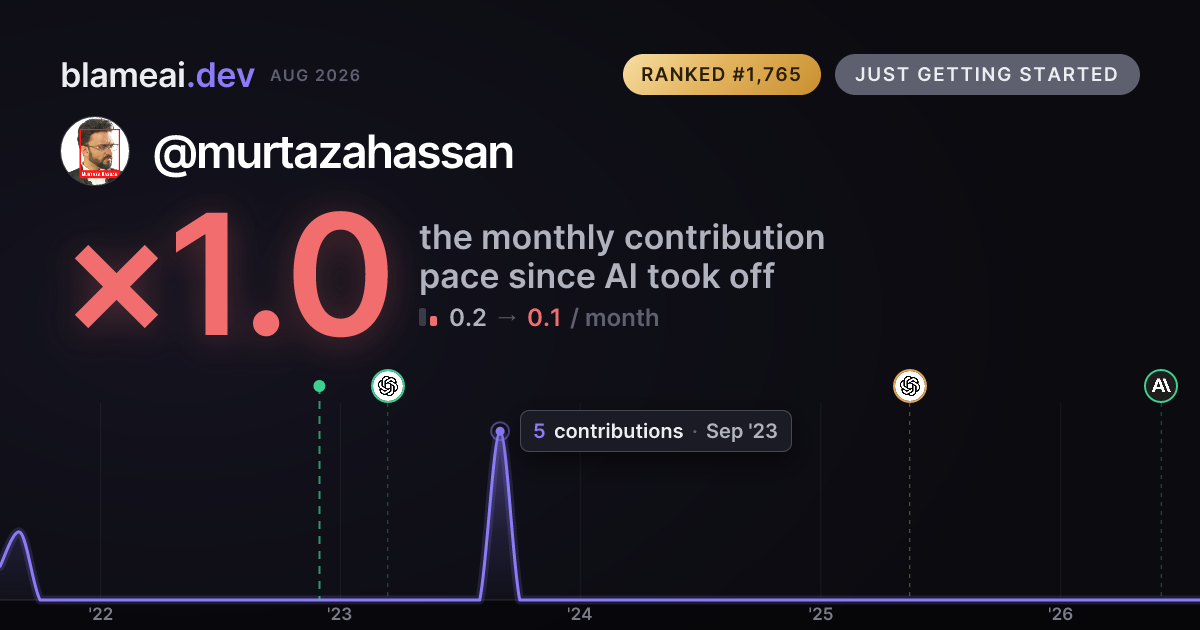
Task: Select the '24 year label on the axis
Action: (580, 614)
